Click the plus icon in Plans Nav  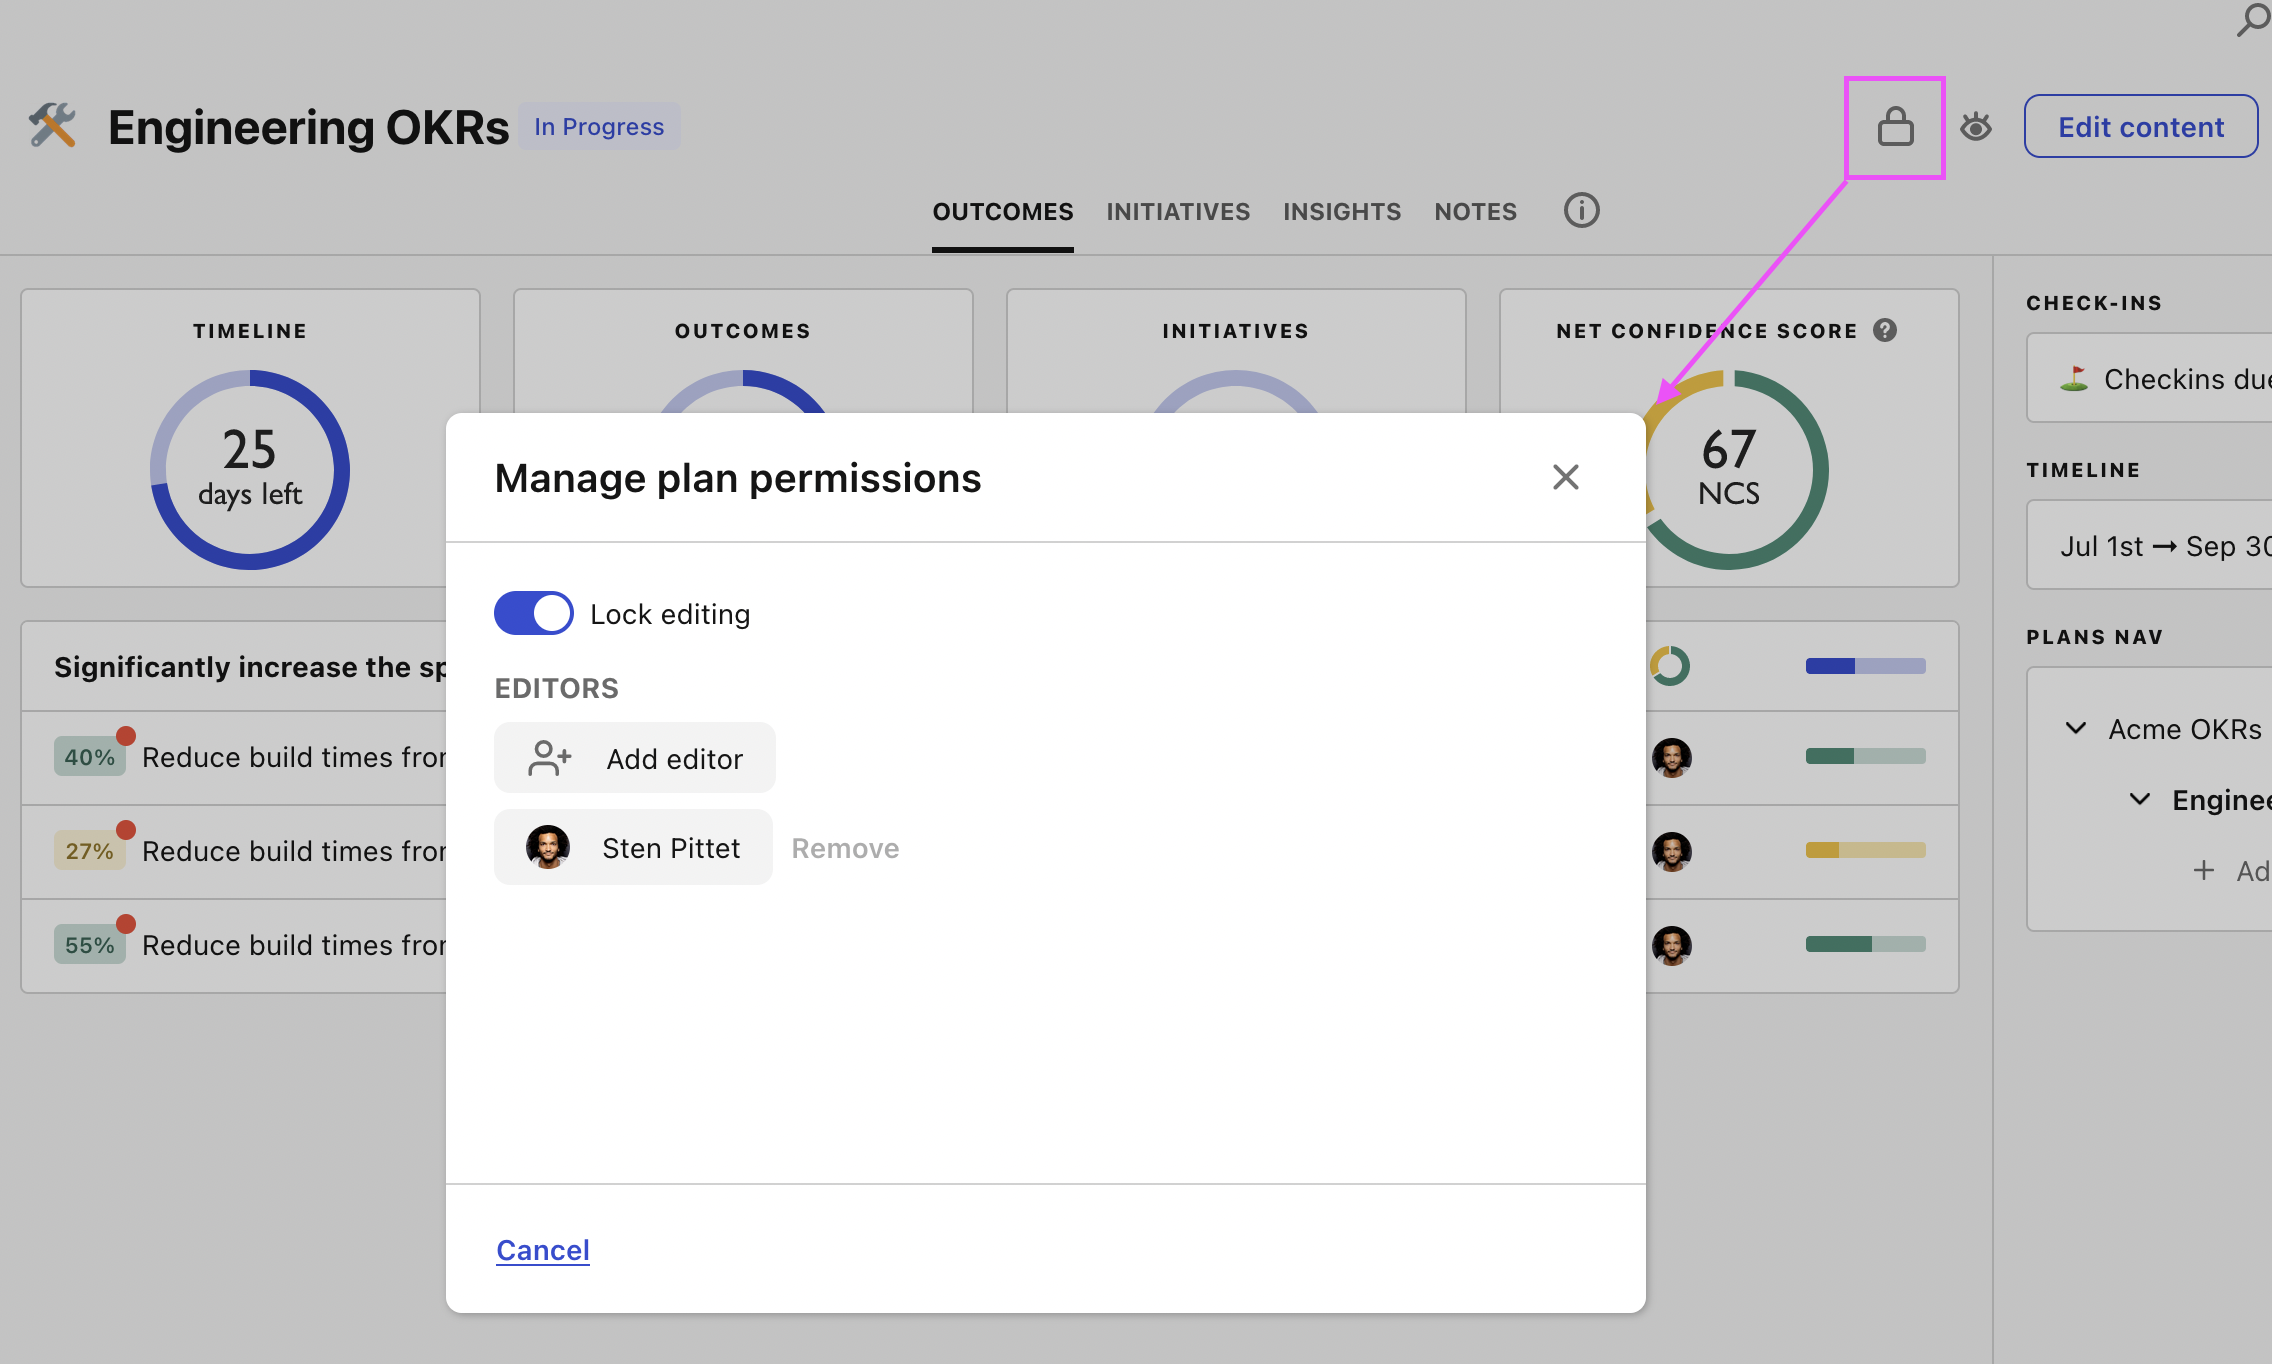(2203, 871)
